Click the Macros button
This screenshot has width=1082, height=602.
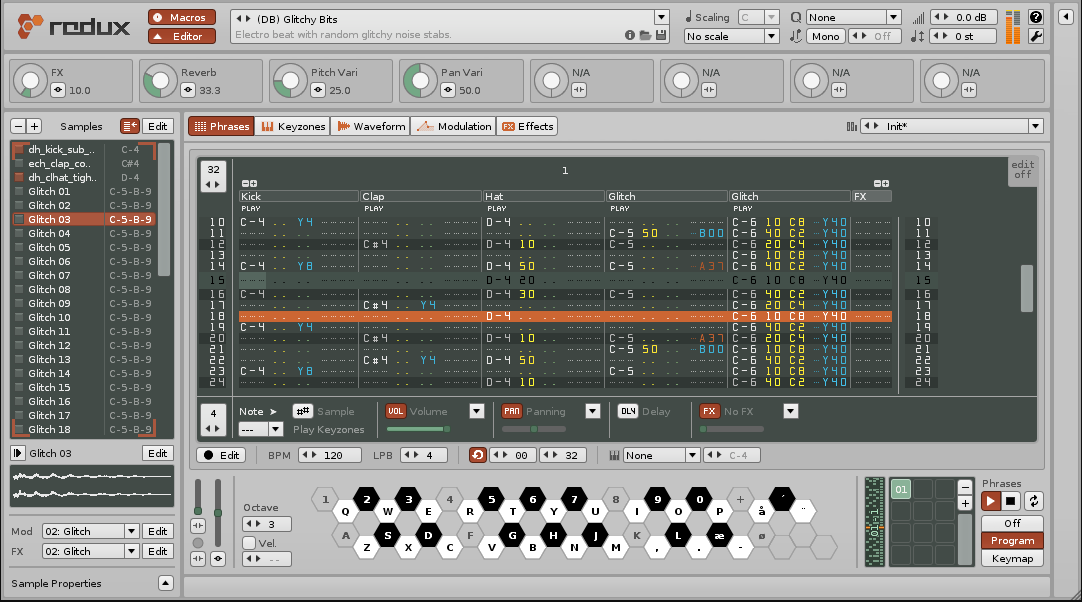pyautogui.click(x=181, y=17)
